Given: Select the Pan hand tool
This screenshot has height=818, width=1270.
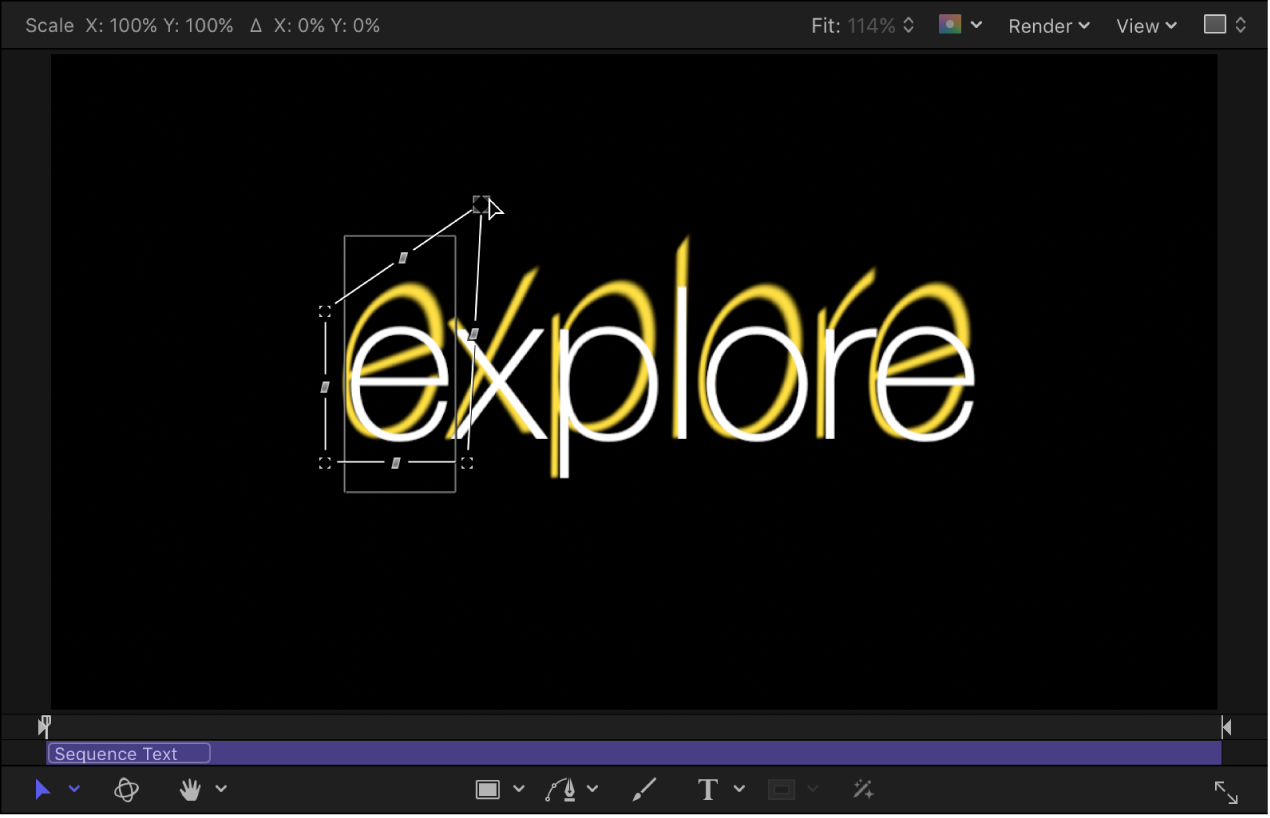Looking at the screenshot, I should coord(189,789).
